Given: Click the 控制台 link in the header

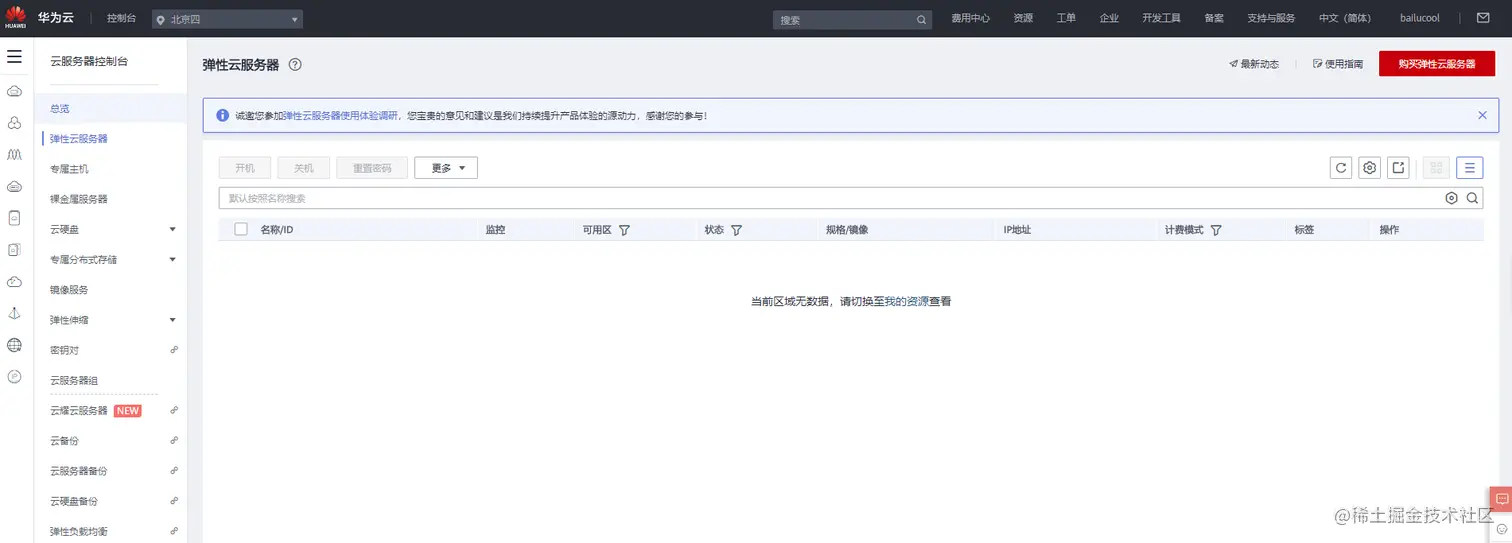Looking at the screenshot, I should 121,19.
